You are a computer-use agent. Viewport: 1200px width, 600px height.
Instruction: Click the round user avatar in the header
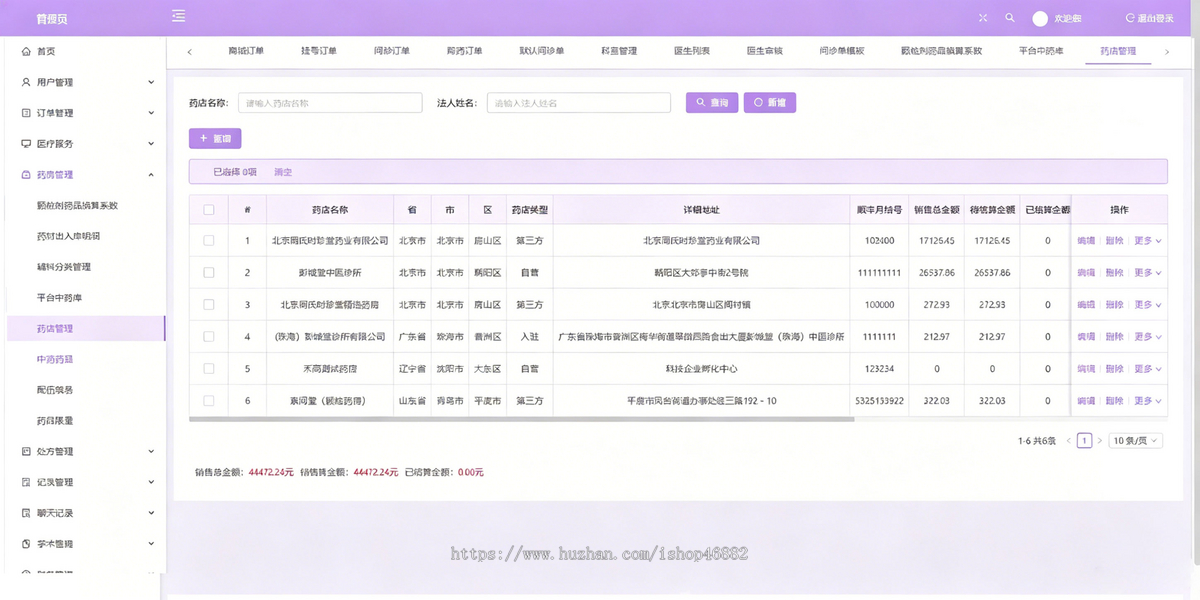pyautogui.click(x=1040, y=18)
